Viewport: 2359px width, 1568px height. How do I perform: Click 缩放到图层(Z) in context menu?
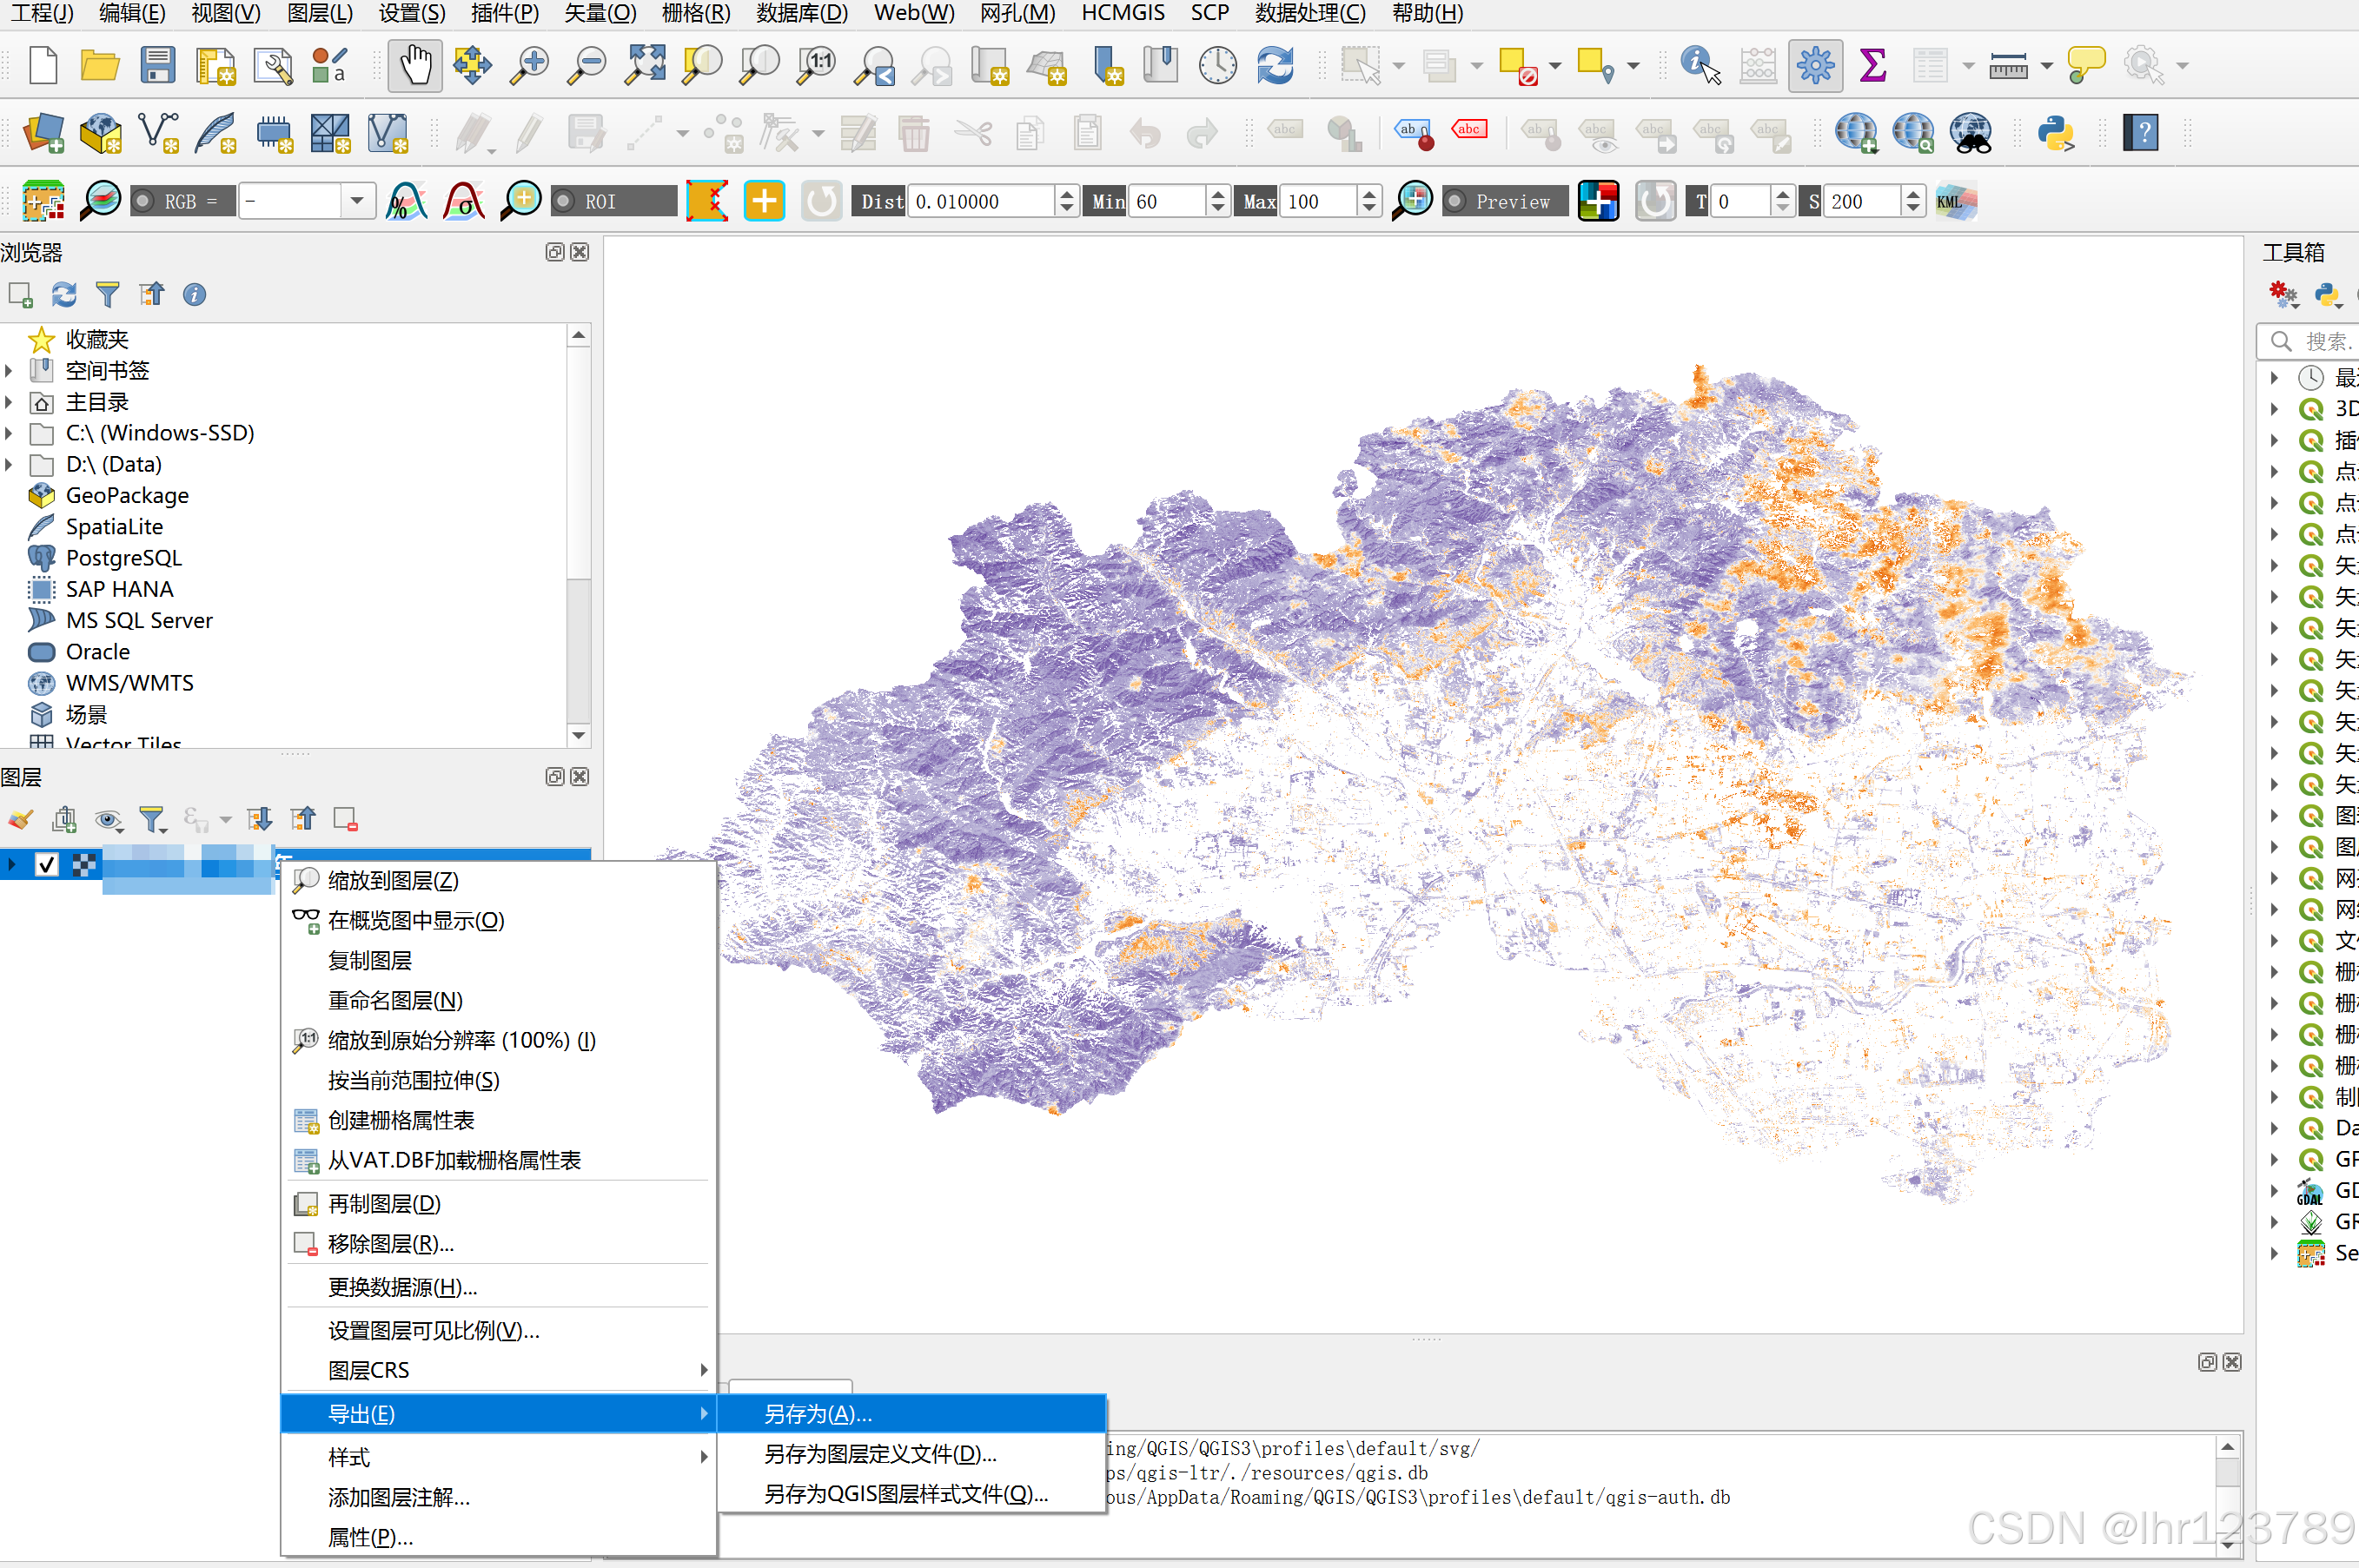coord(393,880)
